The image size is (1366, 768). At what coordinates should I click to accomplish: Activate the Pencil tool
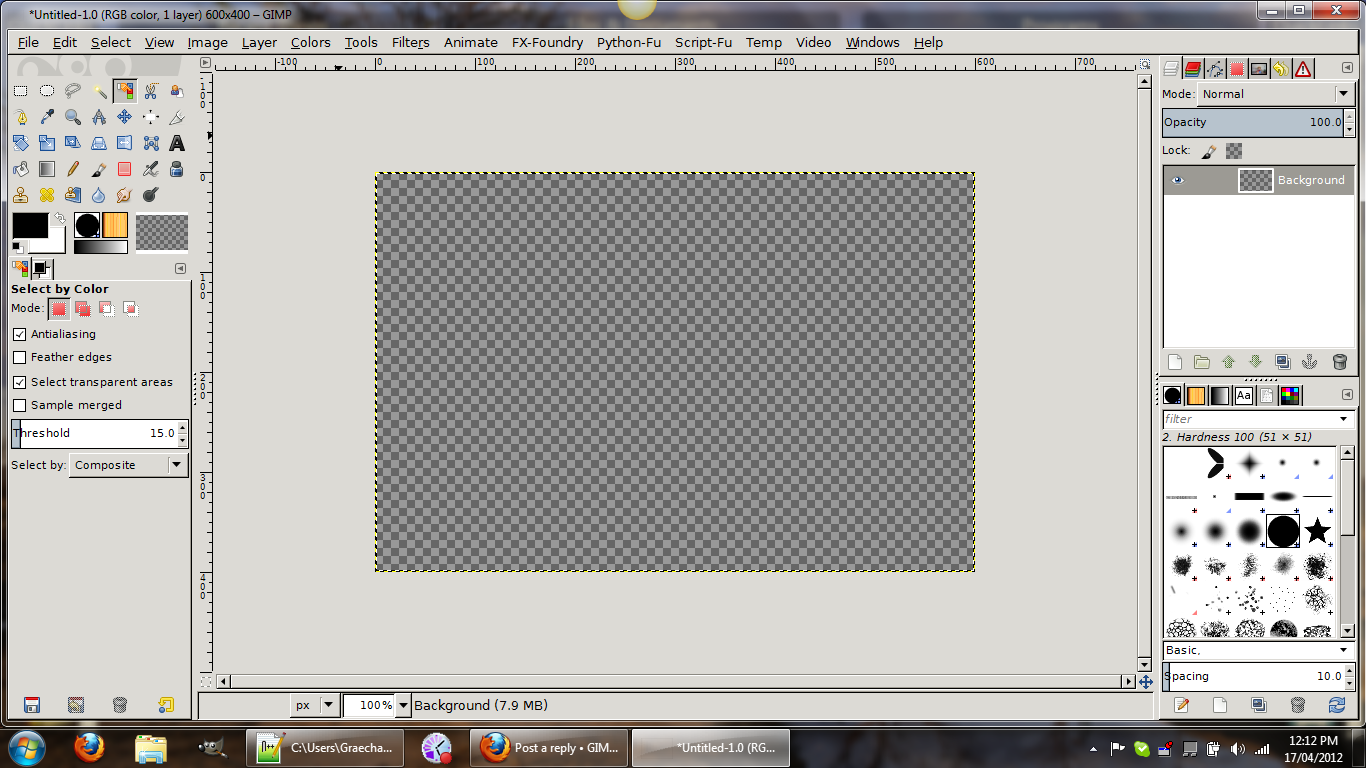coord(73,169)
